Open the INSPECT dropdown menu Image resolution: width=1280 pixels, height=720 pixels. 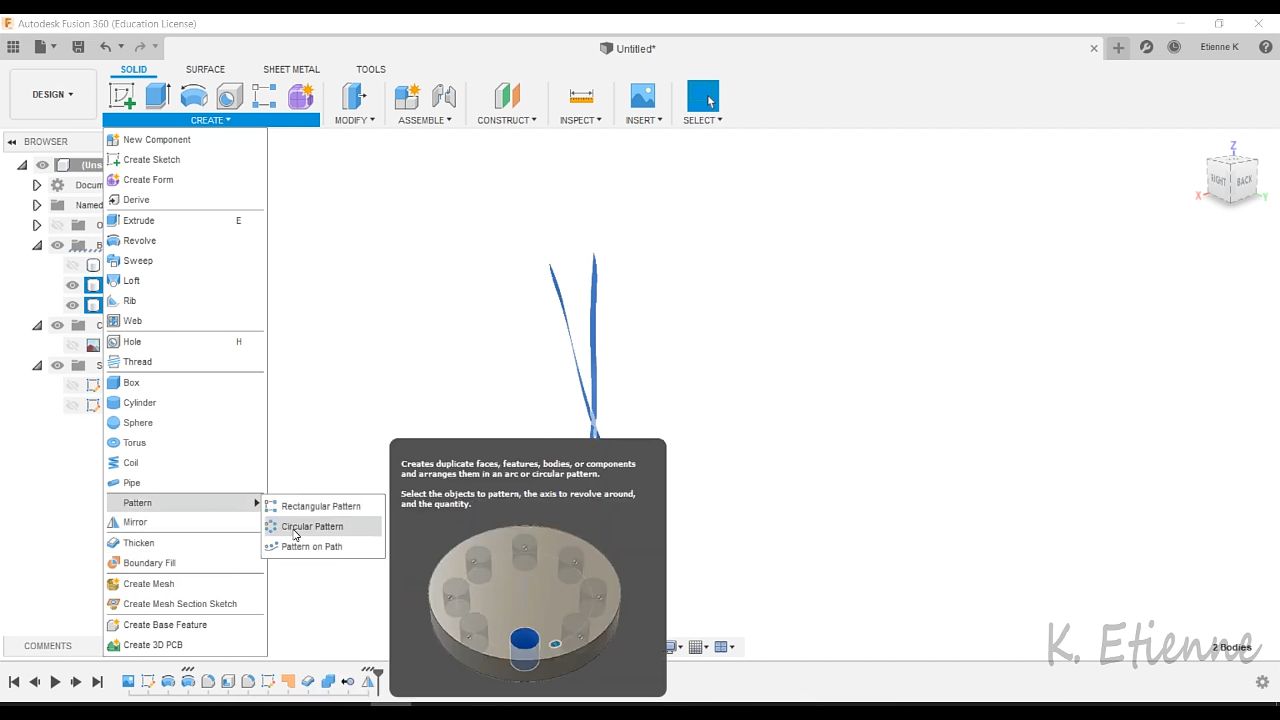[x=581, y=120]
